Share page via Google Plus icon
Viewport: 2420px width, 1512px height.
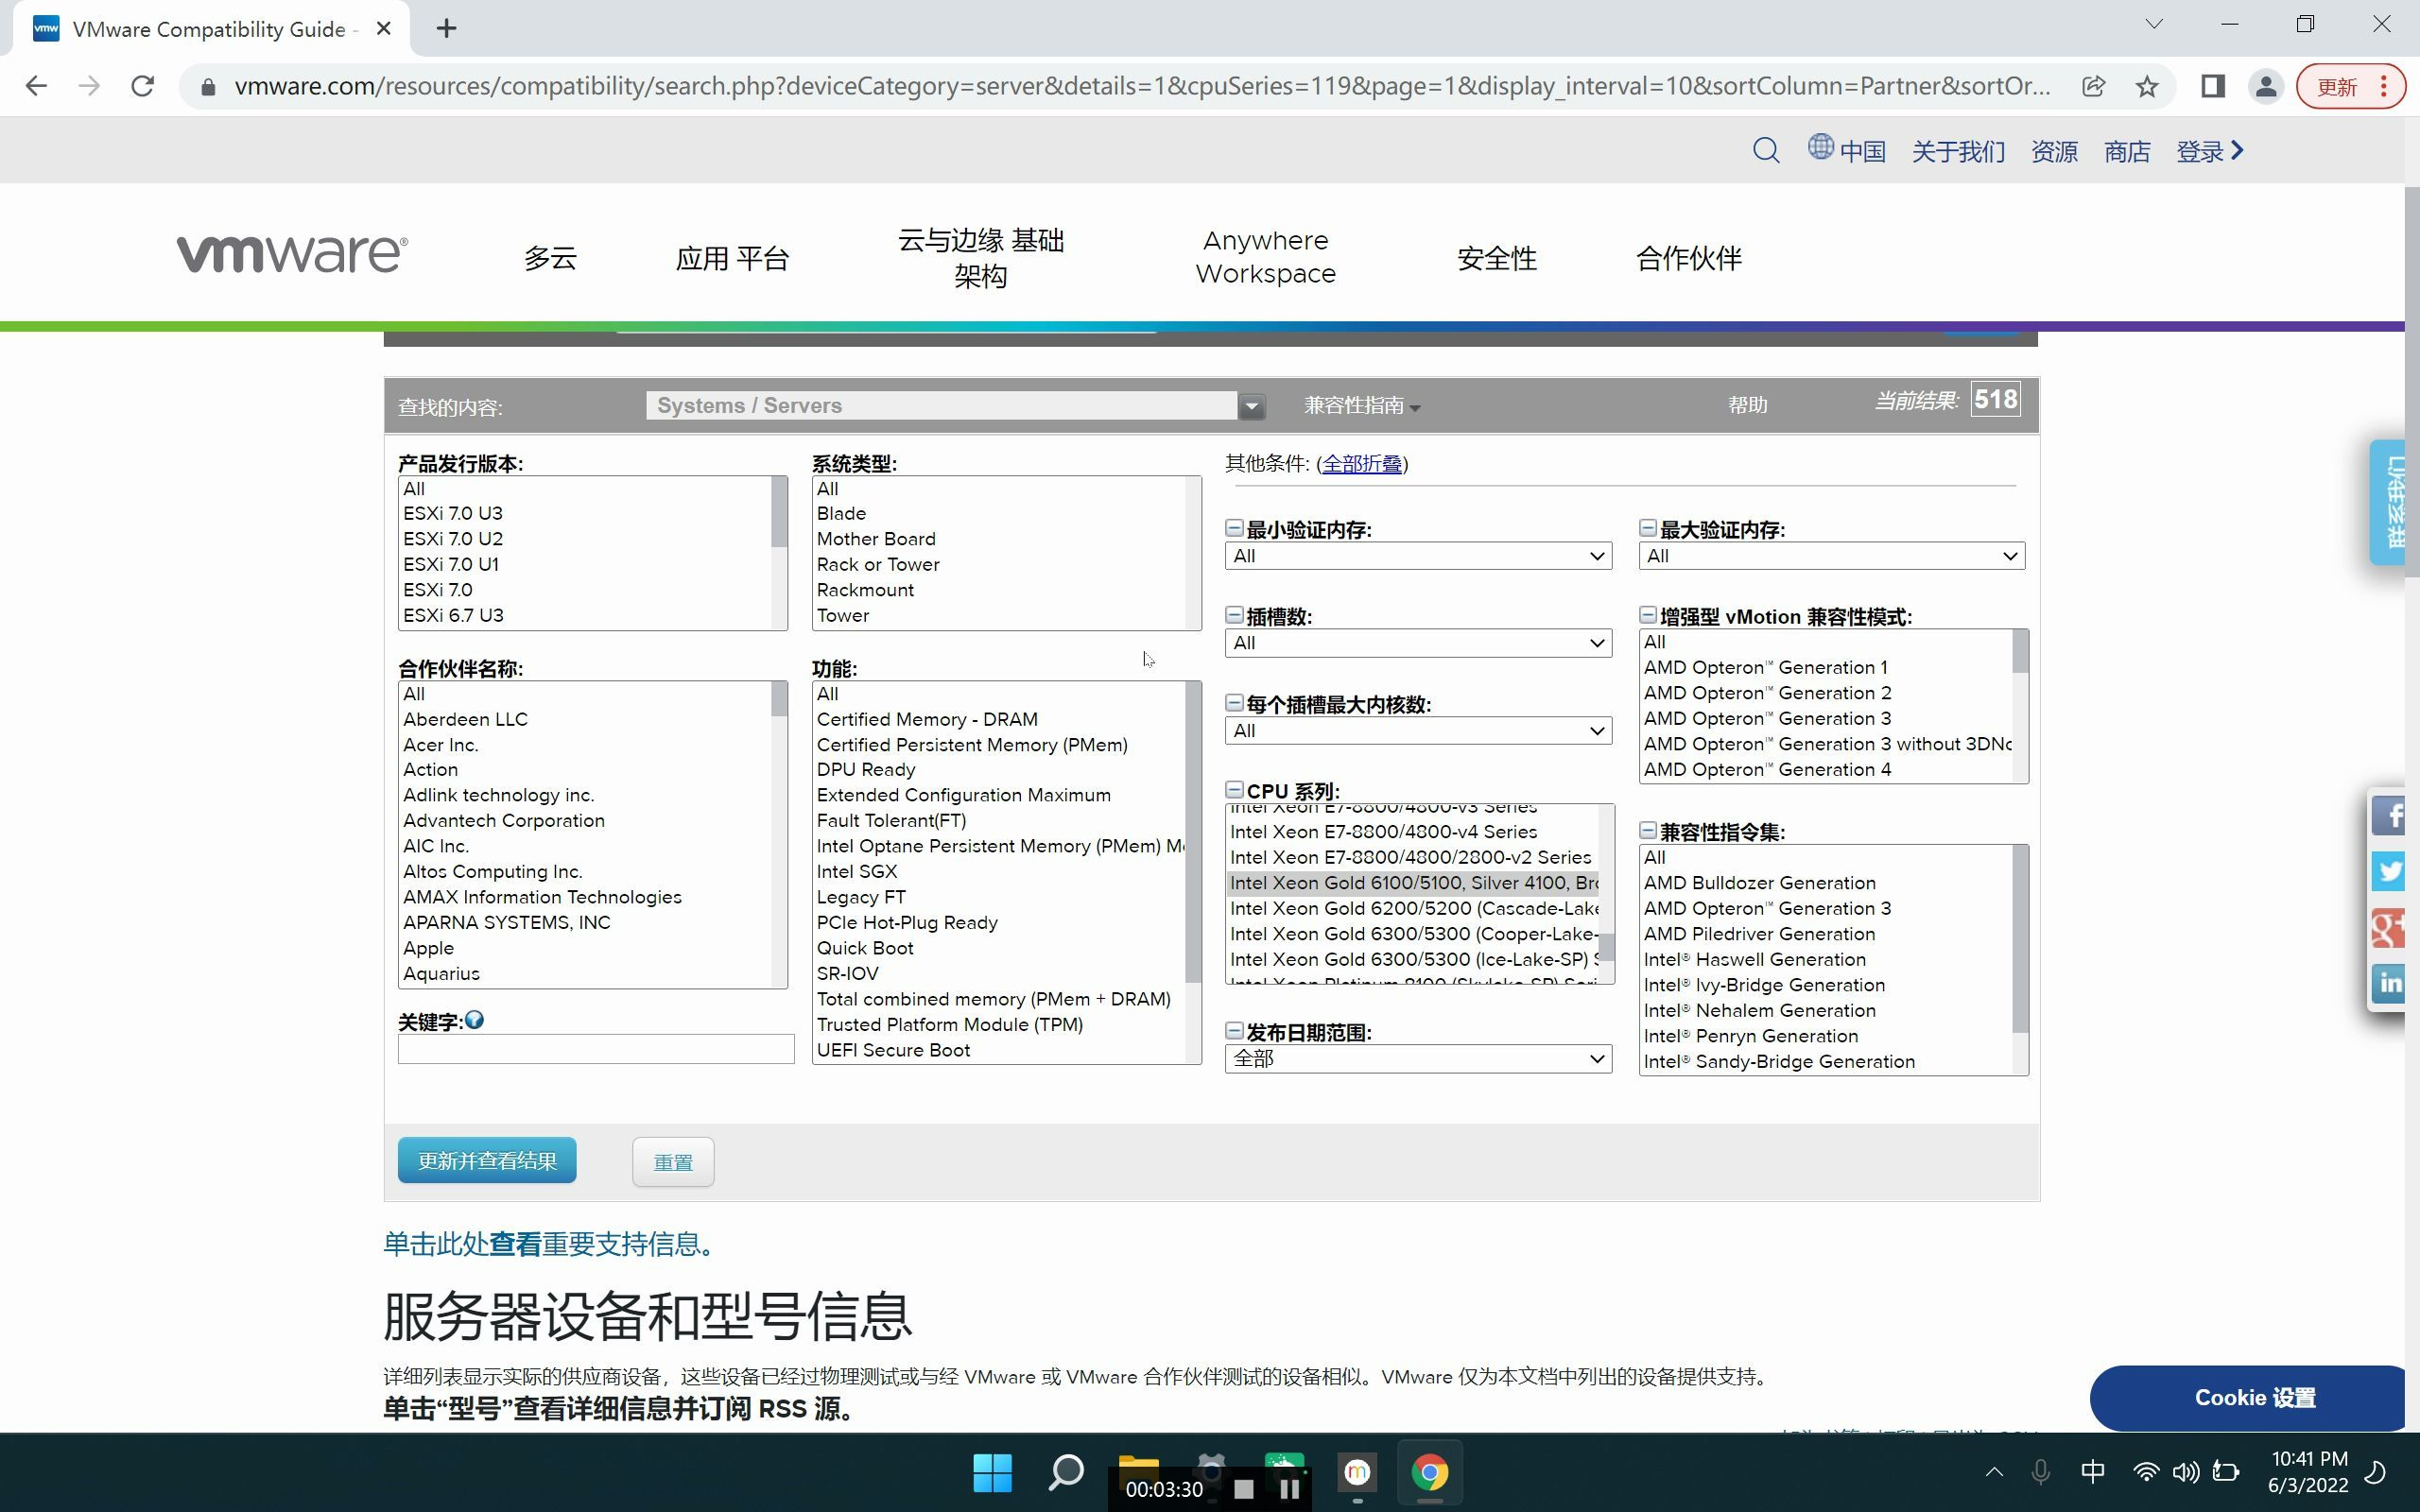(2389, 928)
